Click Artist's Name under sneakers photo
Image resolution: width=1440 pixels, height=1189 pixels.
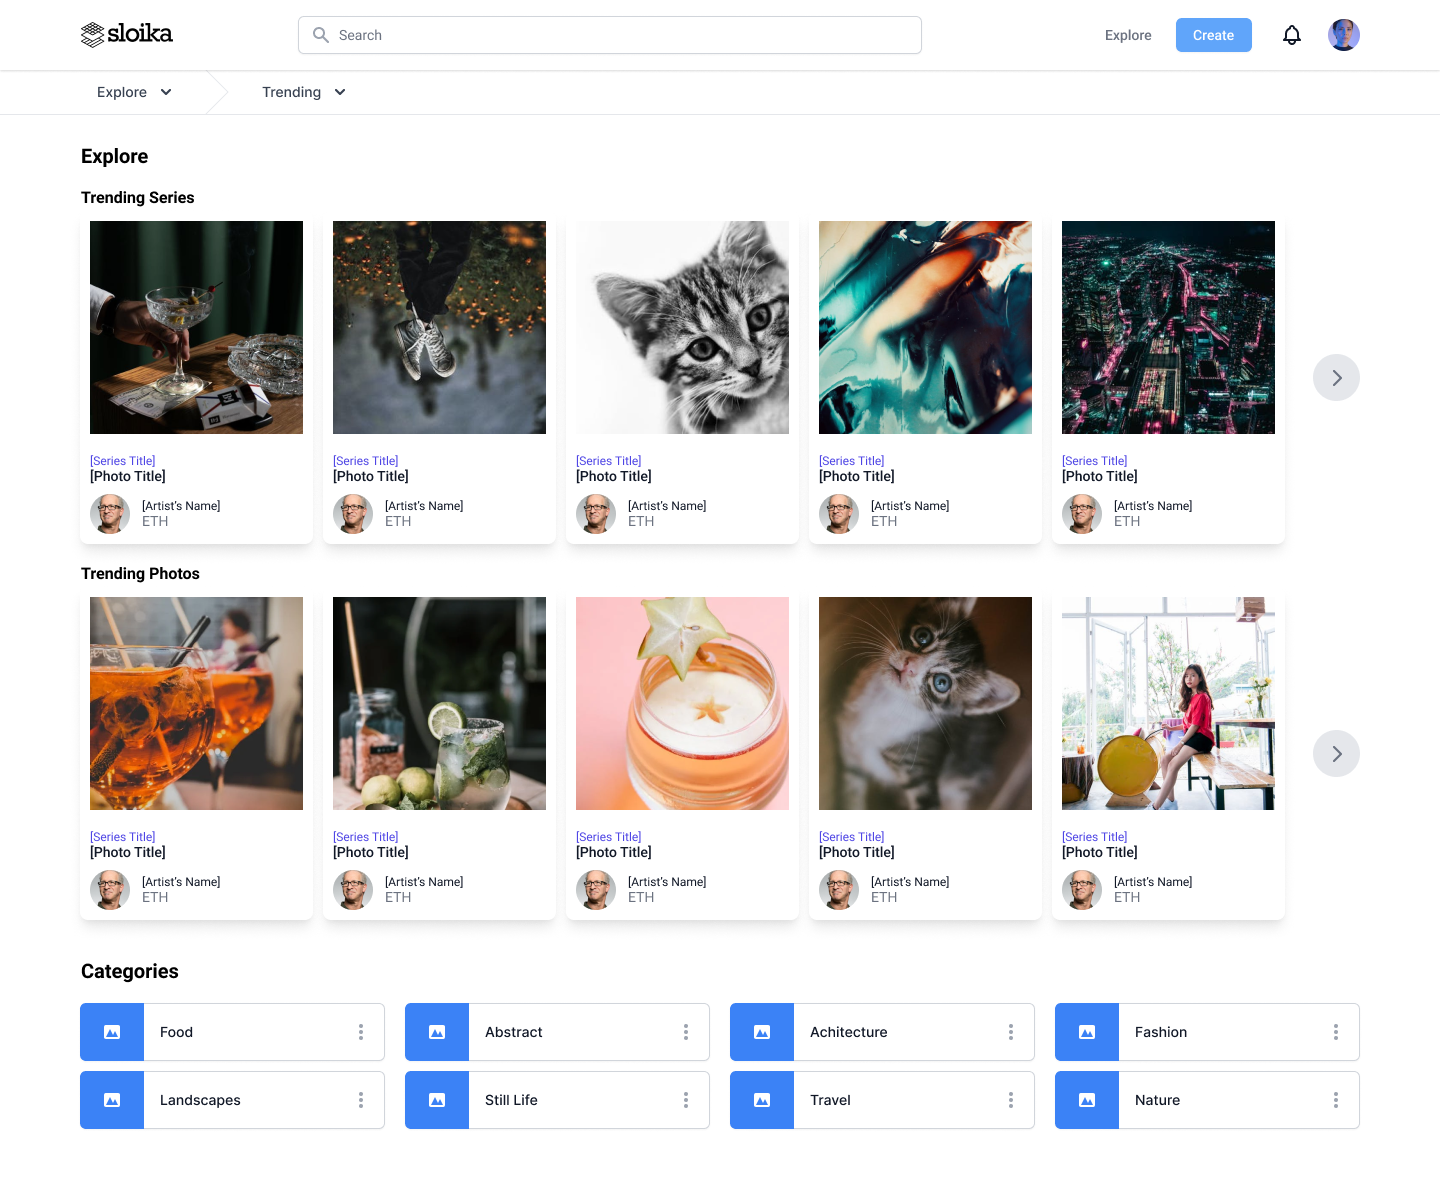[424, 506]
